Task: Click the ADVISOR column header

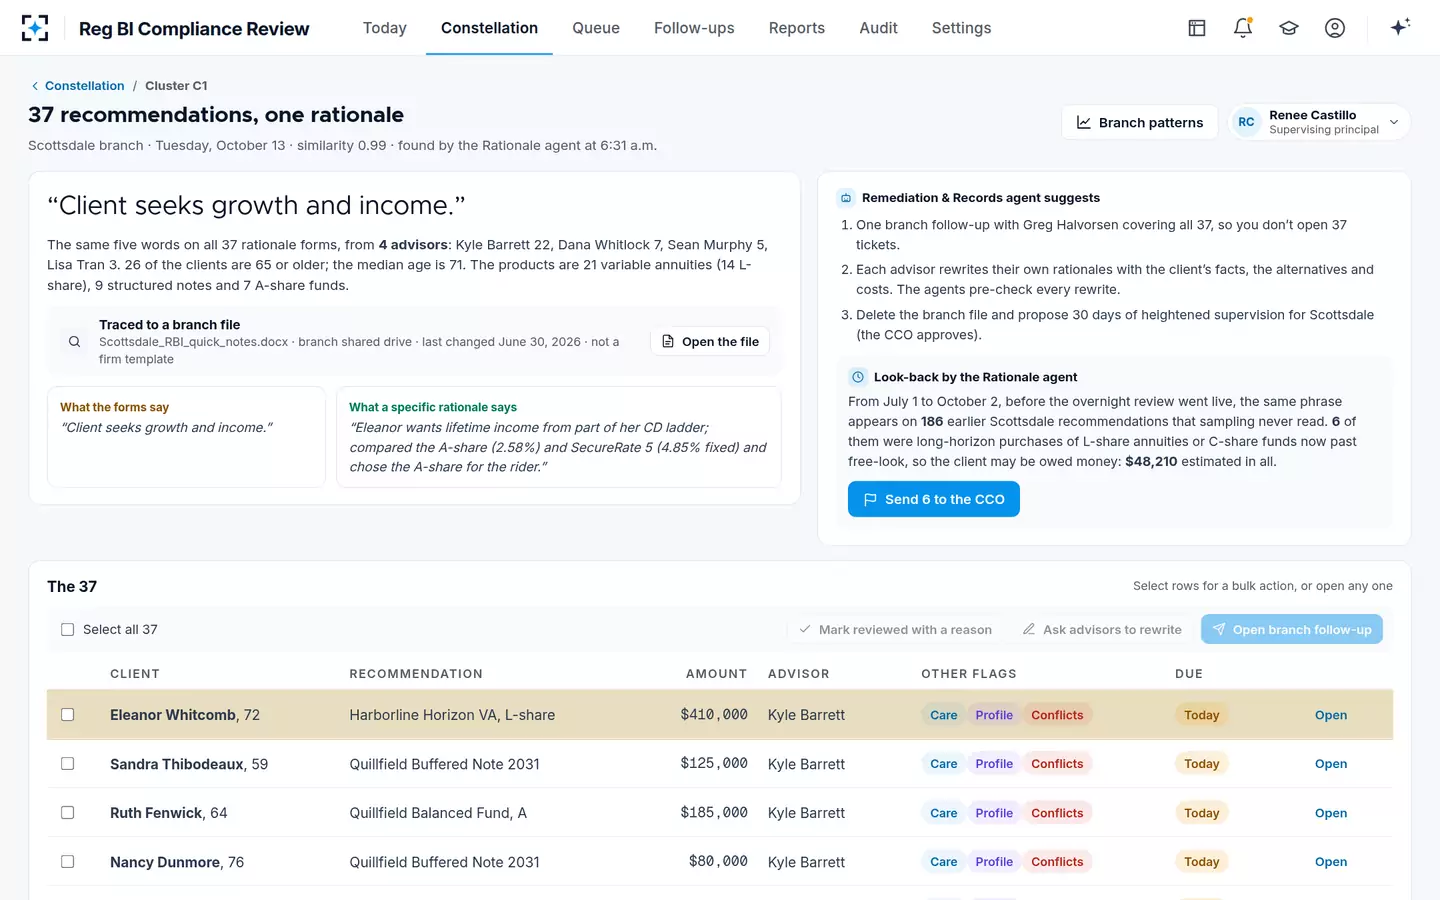Action: [x=799, y=674]
